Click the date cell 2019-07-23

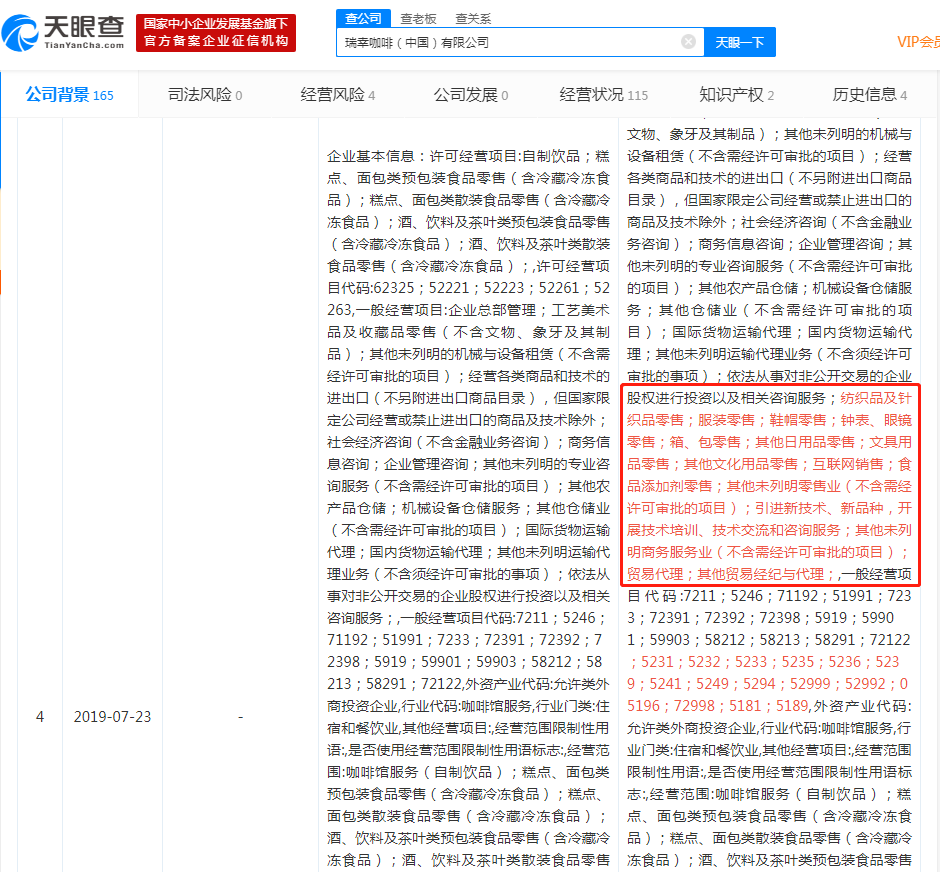pos(112,717)
